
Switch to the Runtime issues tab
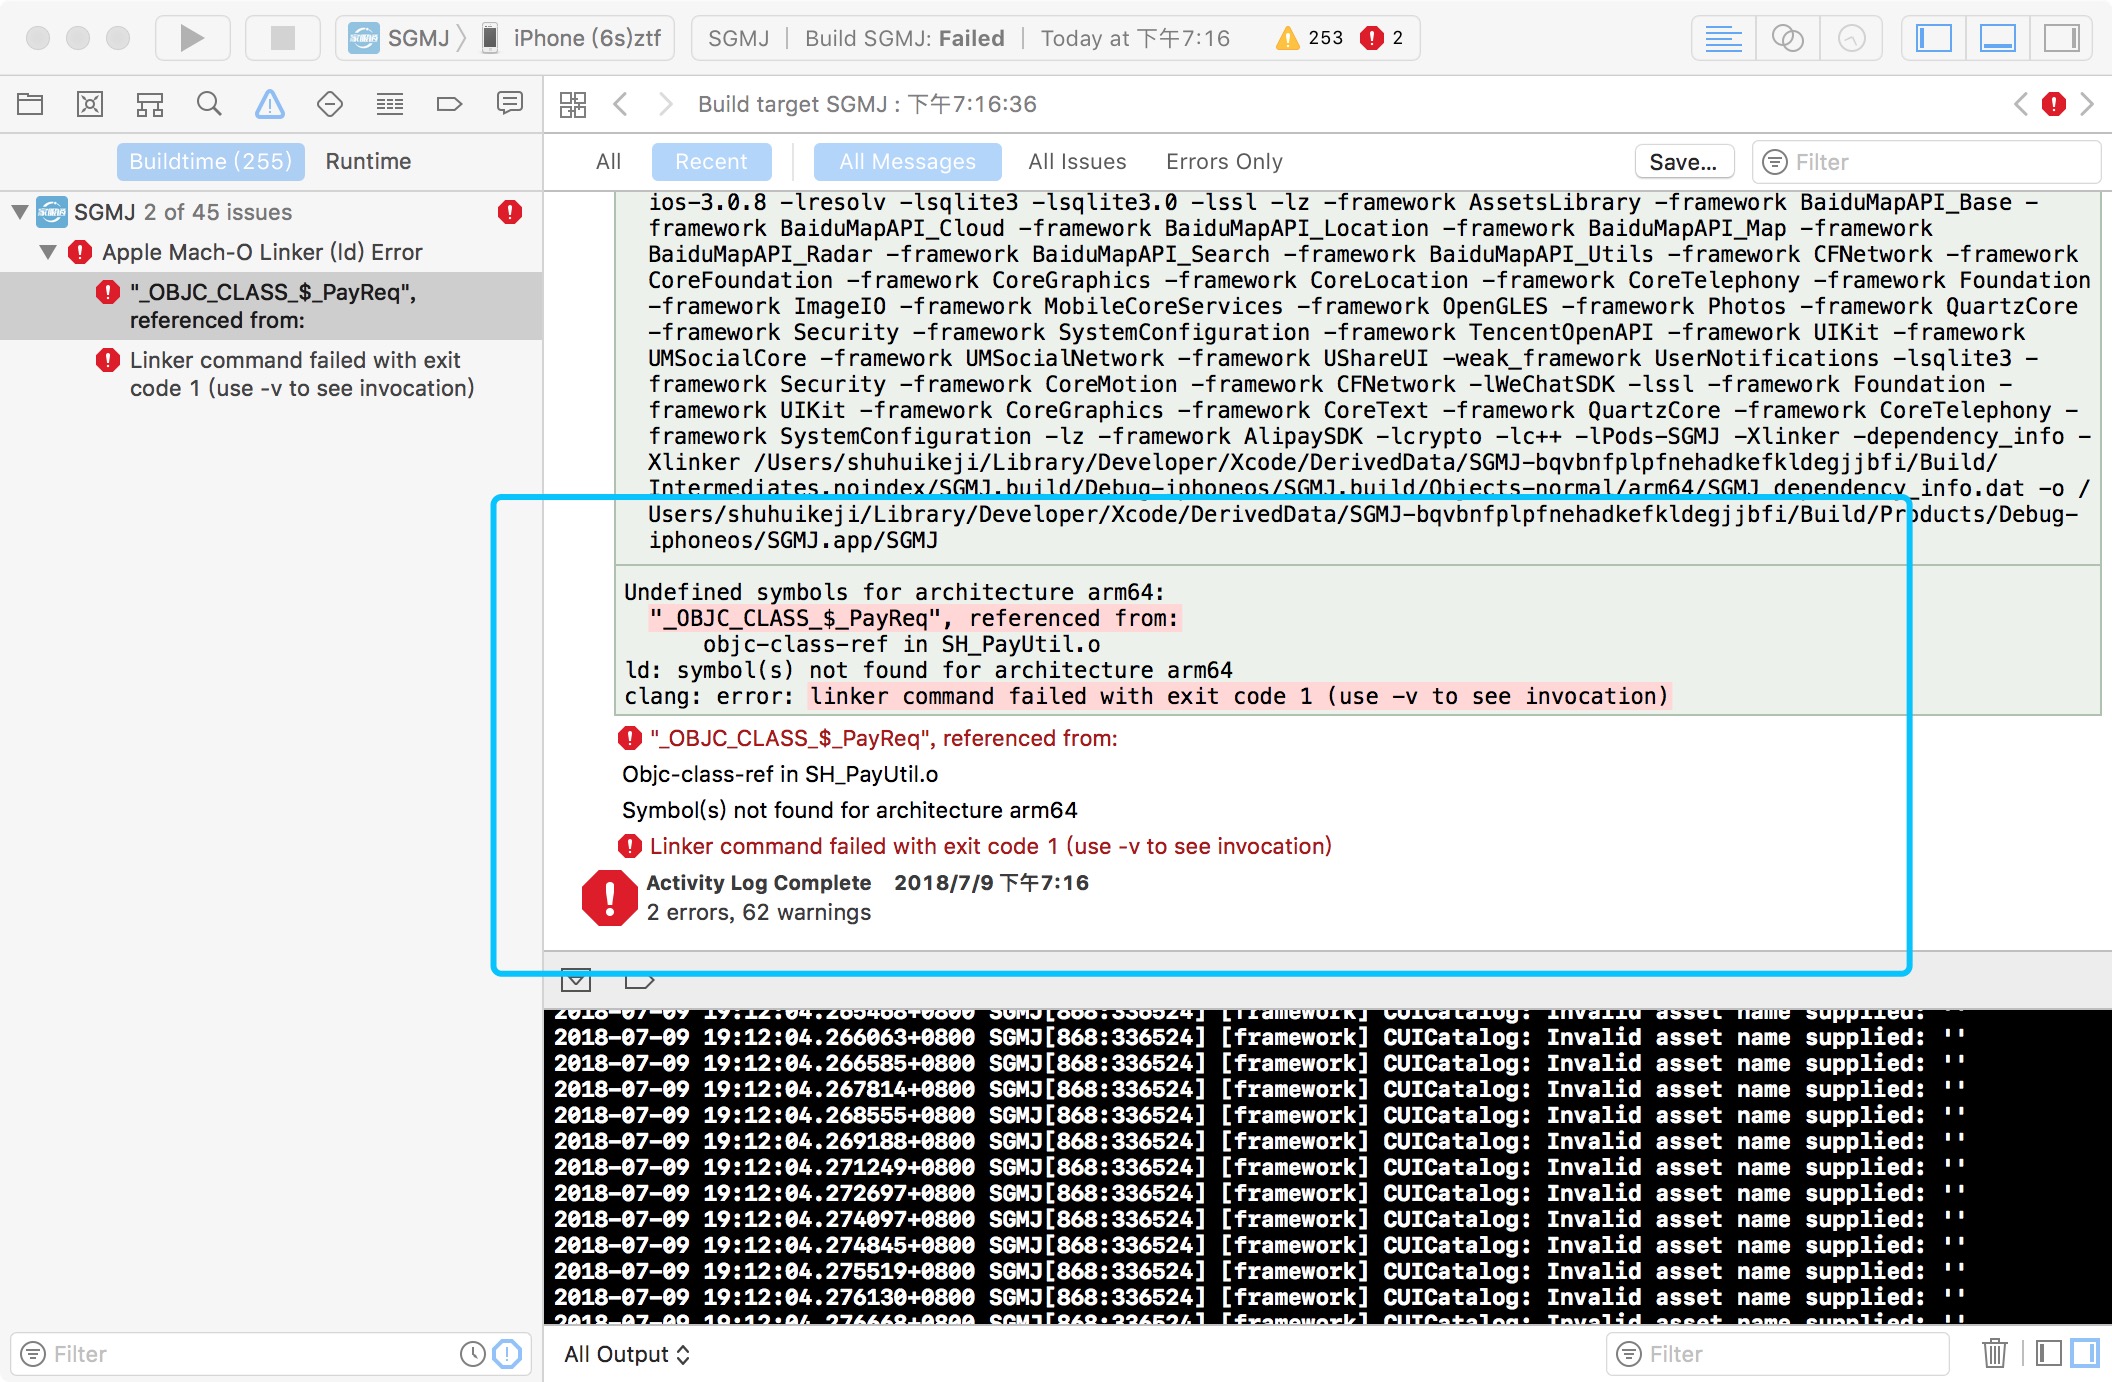(368, 161)
